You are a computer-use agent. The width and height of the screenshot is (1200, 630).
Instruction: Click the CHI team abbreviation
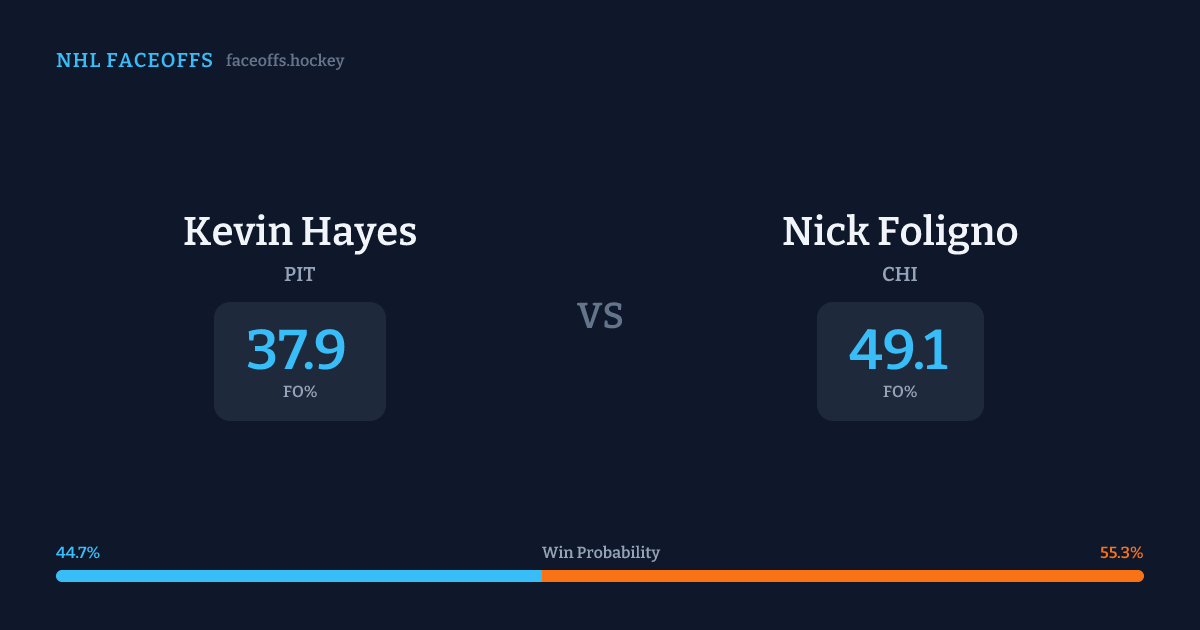coord(900,274)
